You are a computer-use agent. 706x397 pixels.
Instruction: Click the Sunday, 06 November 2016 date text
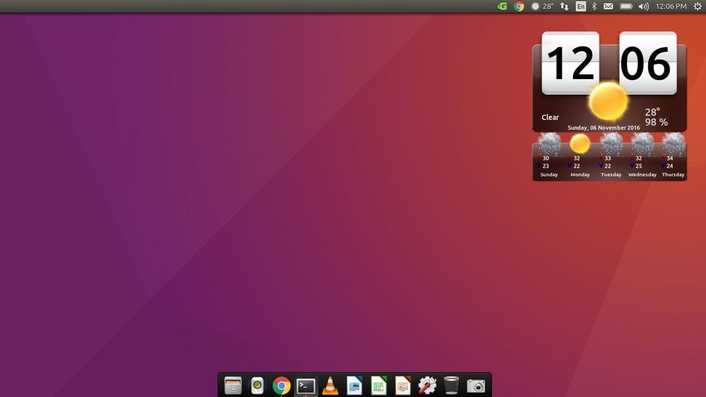click(x=604, y=128)
